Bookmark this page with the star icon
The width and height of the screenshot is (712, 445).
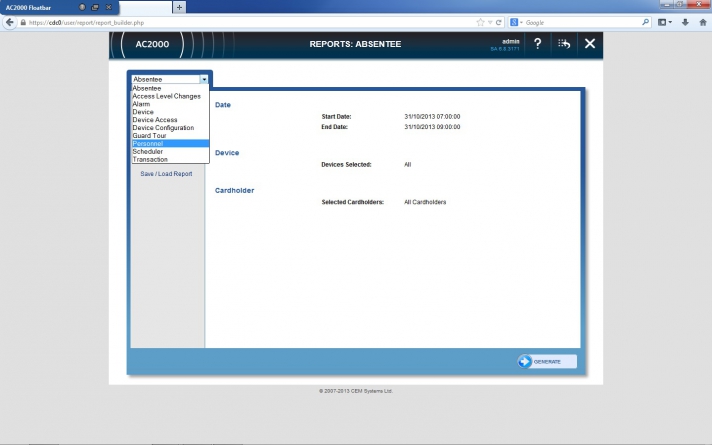[480, 22]
